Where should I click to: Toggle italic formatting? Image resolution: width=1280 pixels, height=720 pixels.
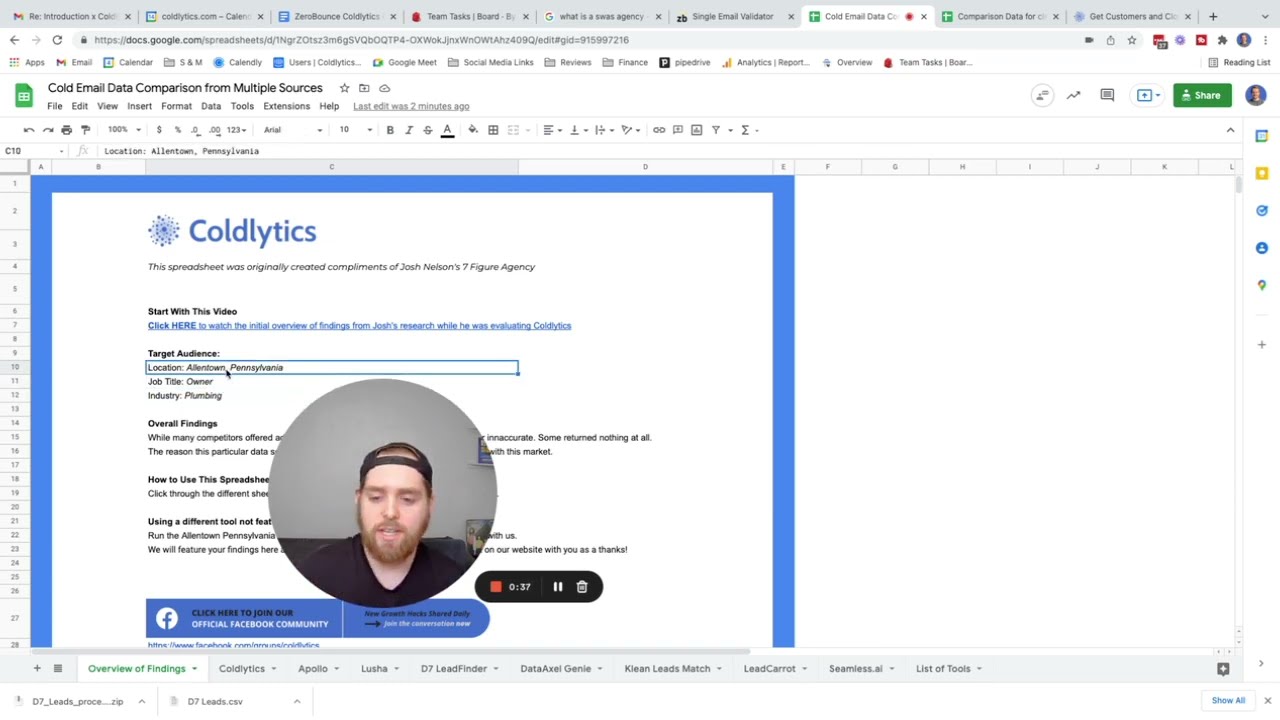coord(409,130)
